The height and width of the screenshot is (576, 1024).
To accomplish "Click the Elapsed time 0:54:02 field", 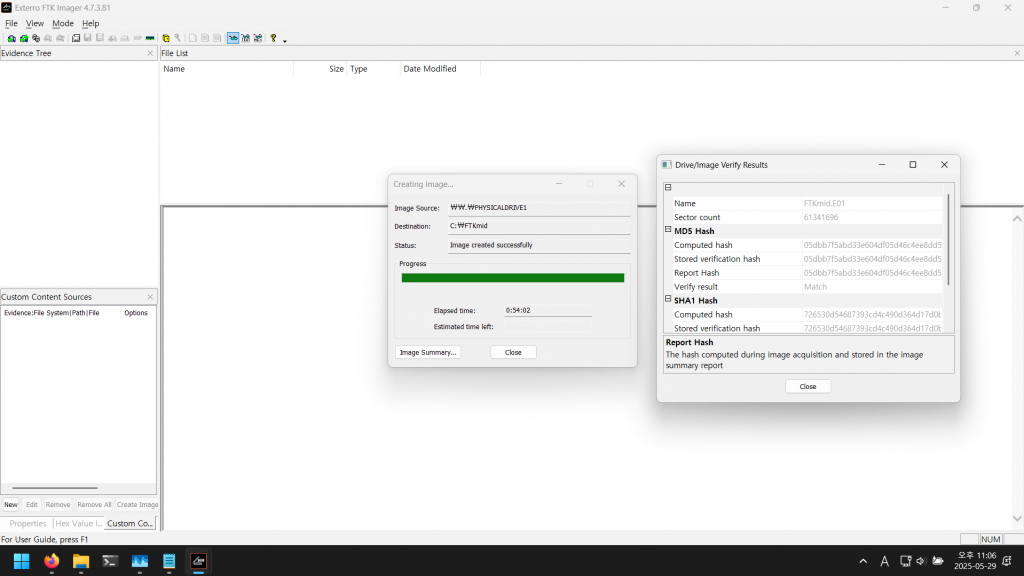I will coord(547,311).
